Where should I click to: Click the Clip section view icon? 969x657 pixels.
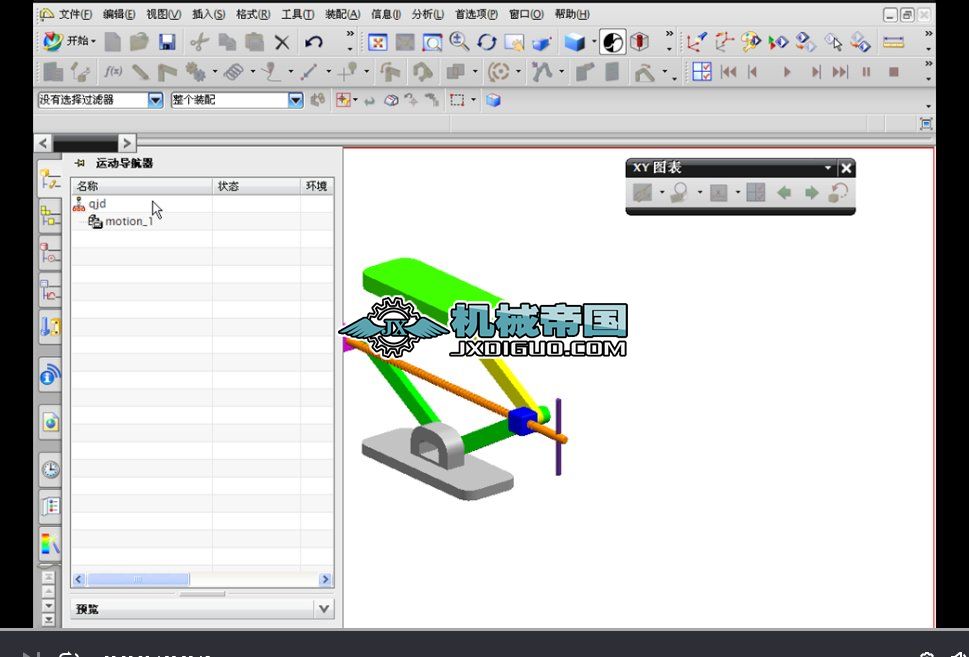[x=640, y=42]
